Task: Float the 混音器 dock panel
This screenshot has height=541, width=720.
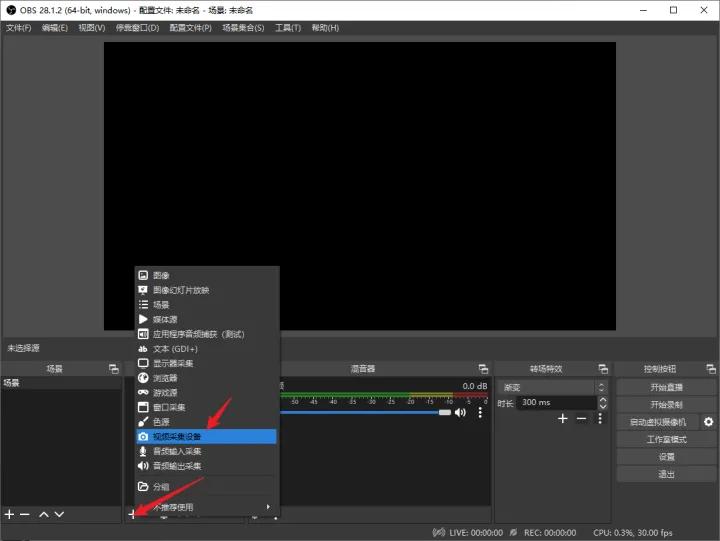Action: [x=483, y=369]
